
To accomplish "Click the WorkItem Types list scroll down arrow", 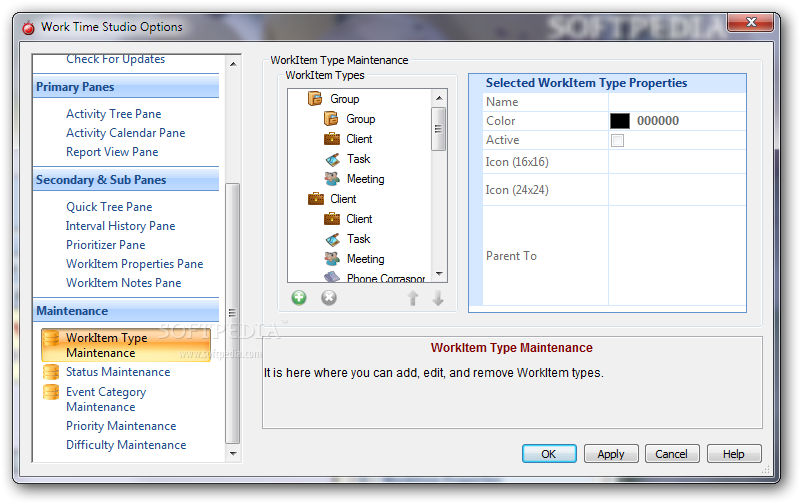I will (x=439, y=274).
